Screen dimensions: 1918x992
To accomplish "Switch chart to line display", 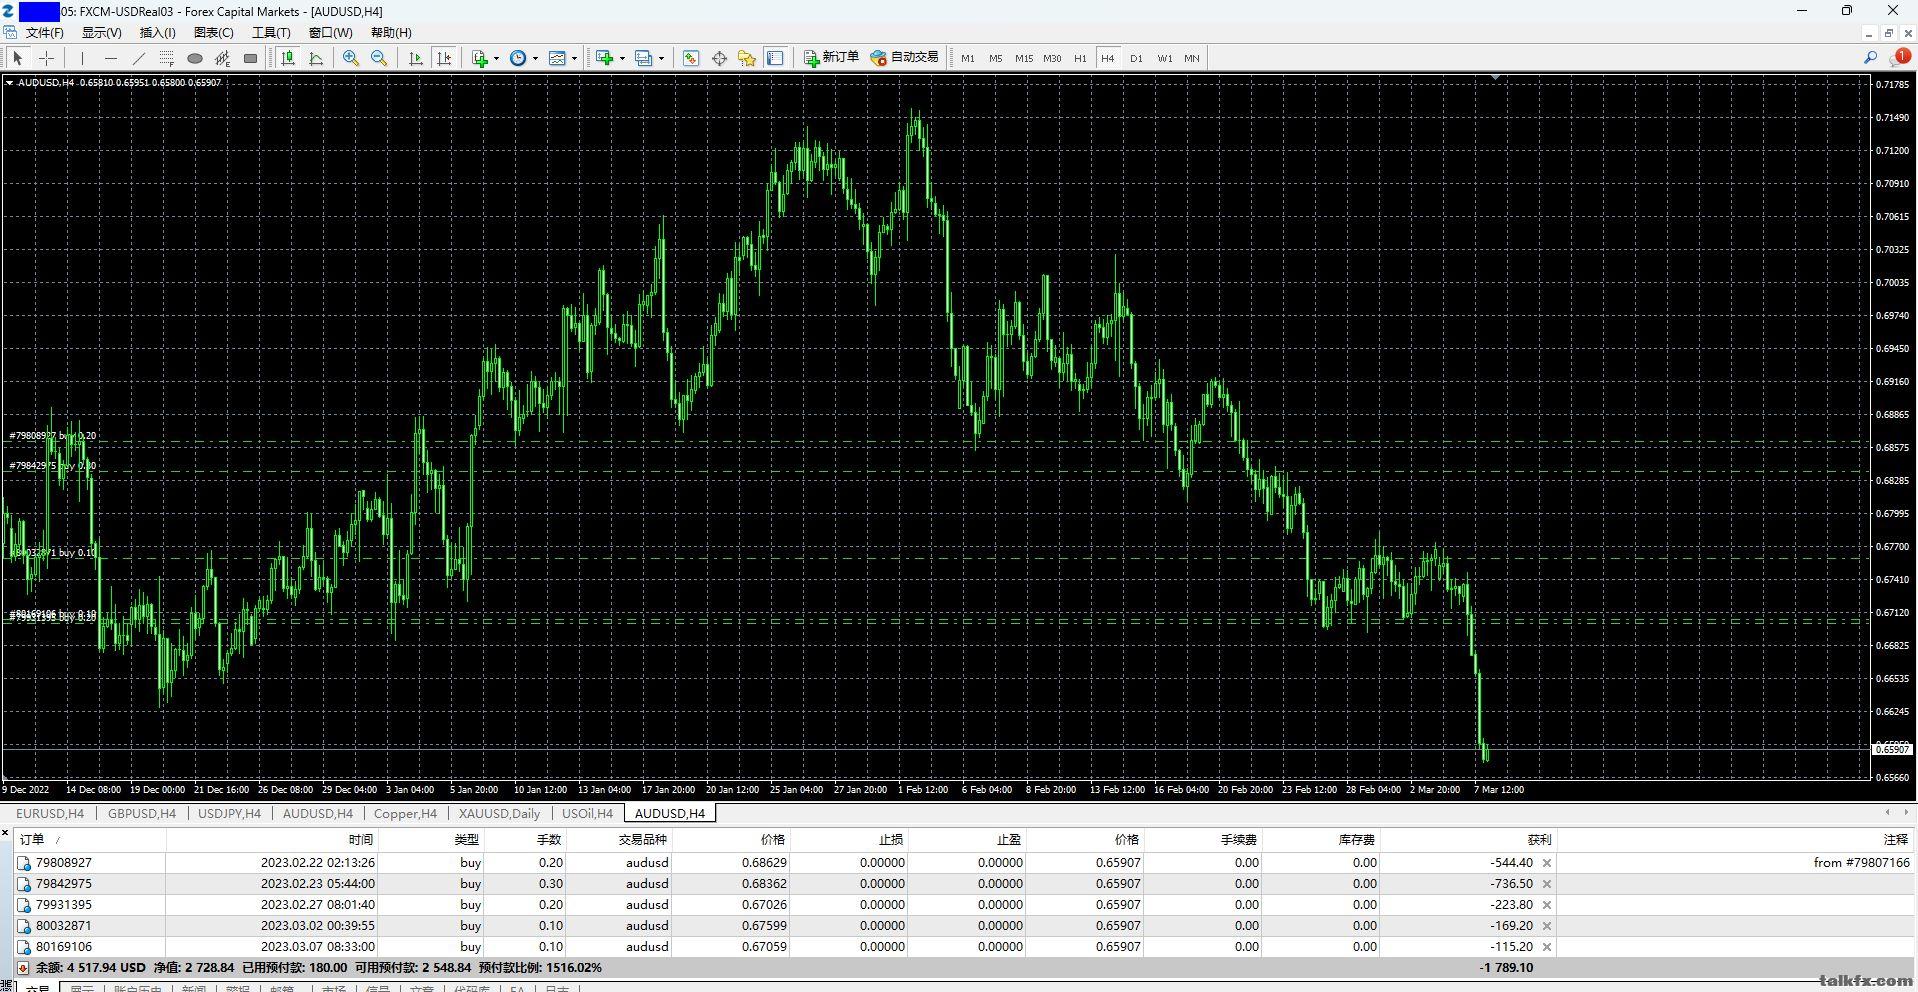I will click(x=316, y=58).
